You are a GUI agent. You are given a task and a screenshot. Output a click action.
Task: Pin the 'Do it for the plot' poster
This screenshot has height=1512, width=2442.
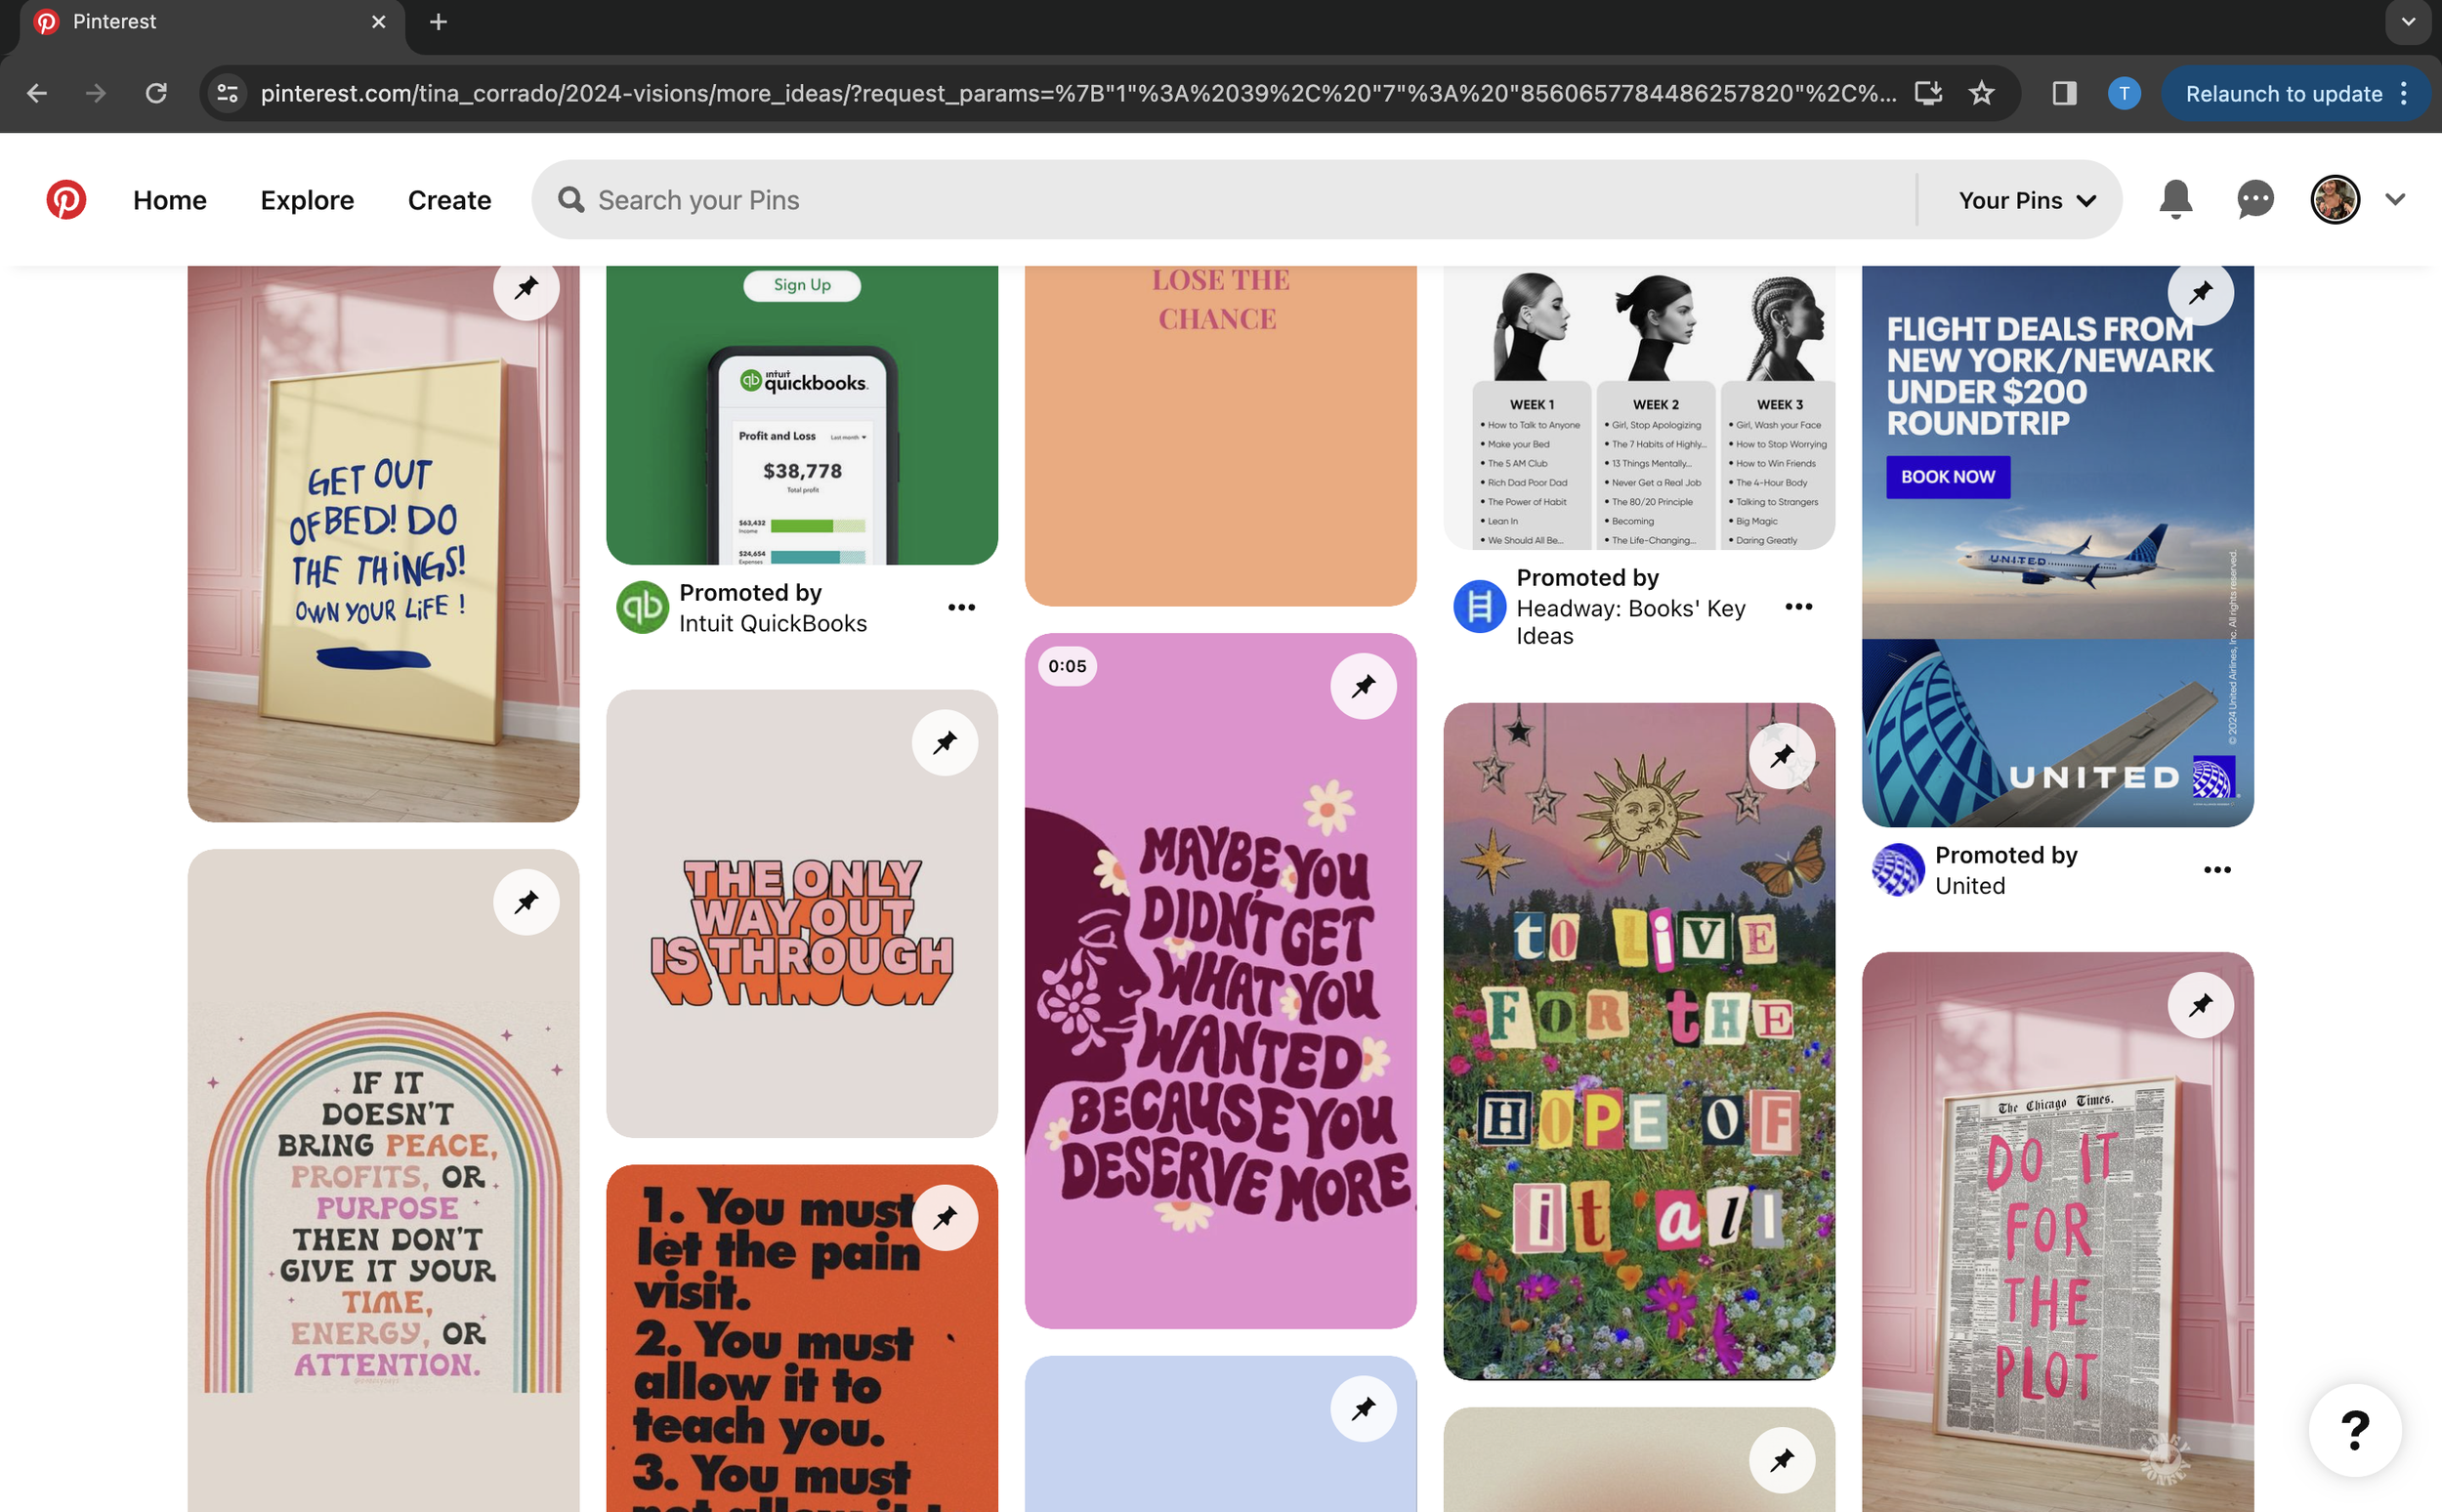pos(2200,1005)
